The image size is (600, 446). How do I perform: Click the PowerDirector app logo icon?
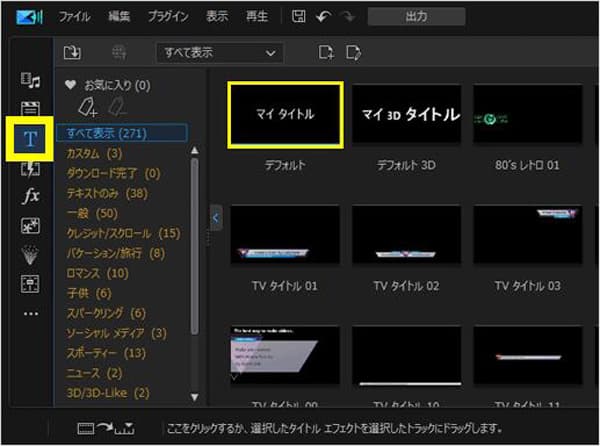pyautogui.click(x=29, y=17)
